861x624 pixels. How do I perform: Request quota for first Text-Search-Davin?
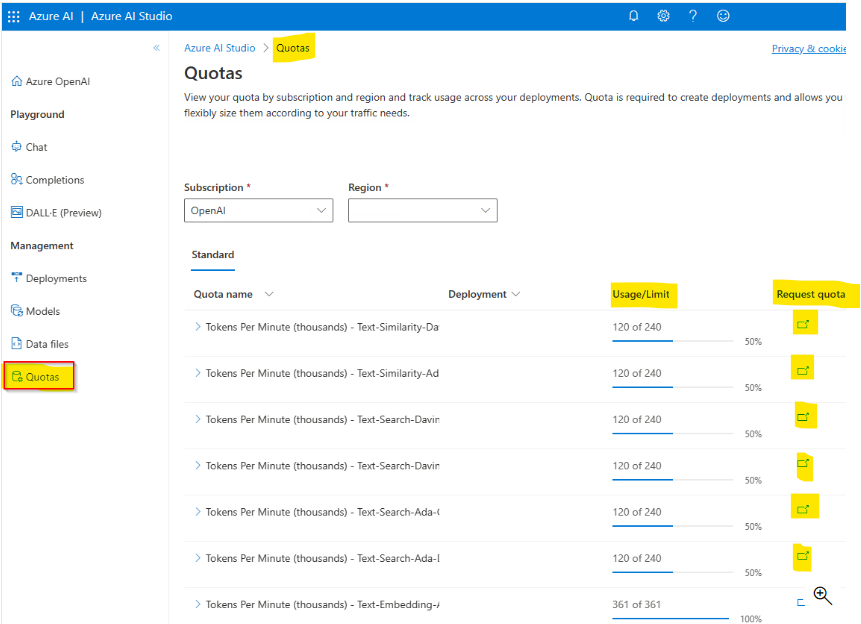click(803, 416)
